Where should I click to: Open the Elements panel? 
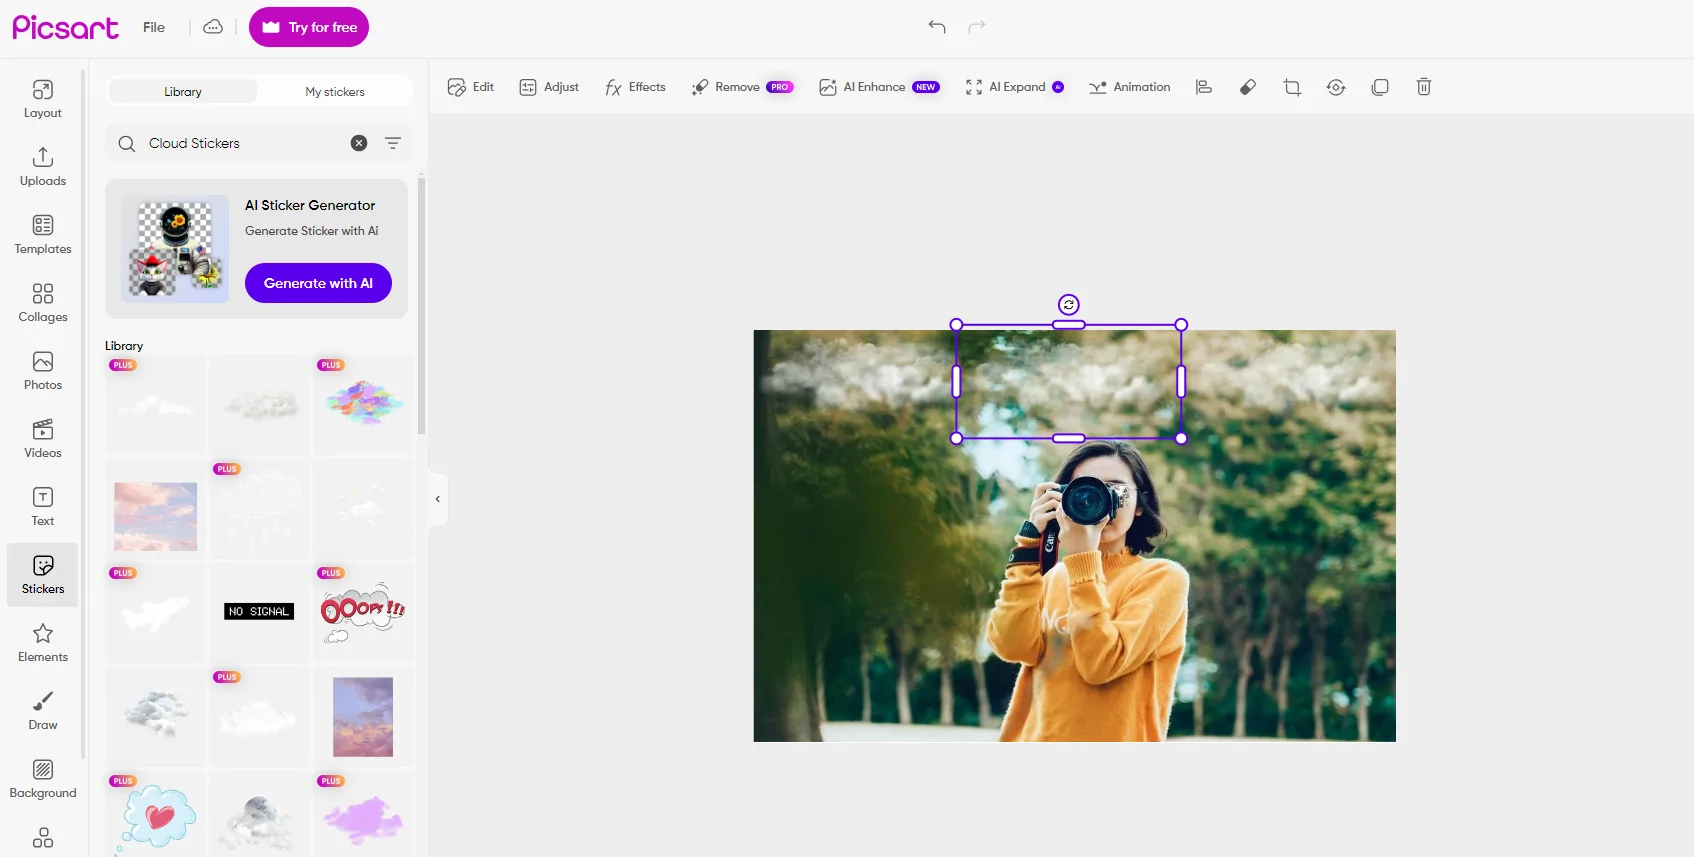(x=43, y=643)
